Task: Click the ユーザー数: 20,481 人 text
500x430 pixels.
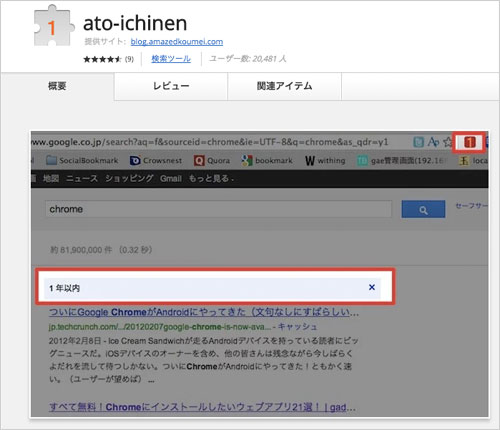Action: (x=247, y=59)
